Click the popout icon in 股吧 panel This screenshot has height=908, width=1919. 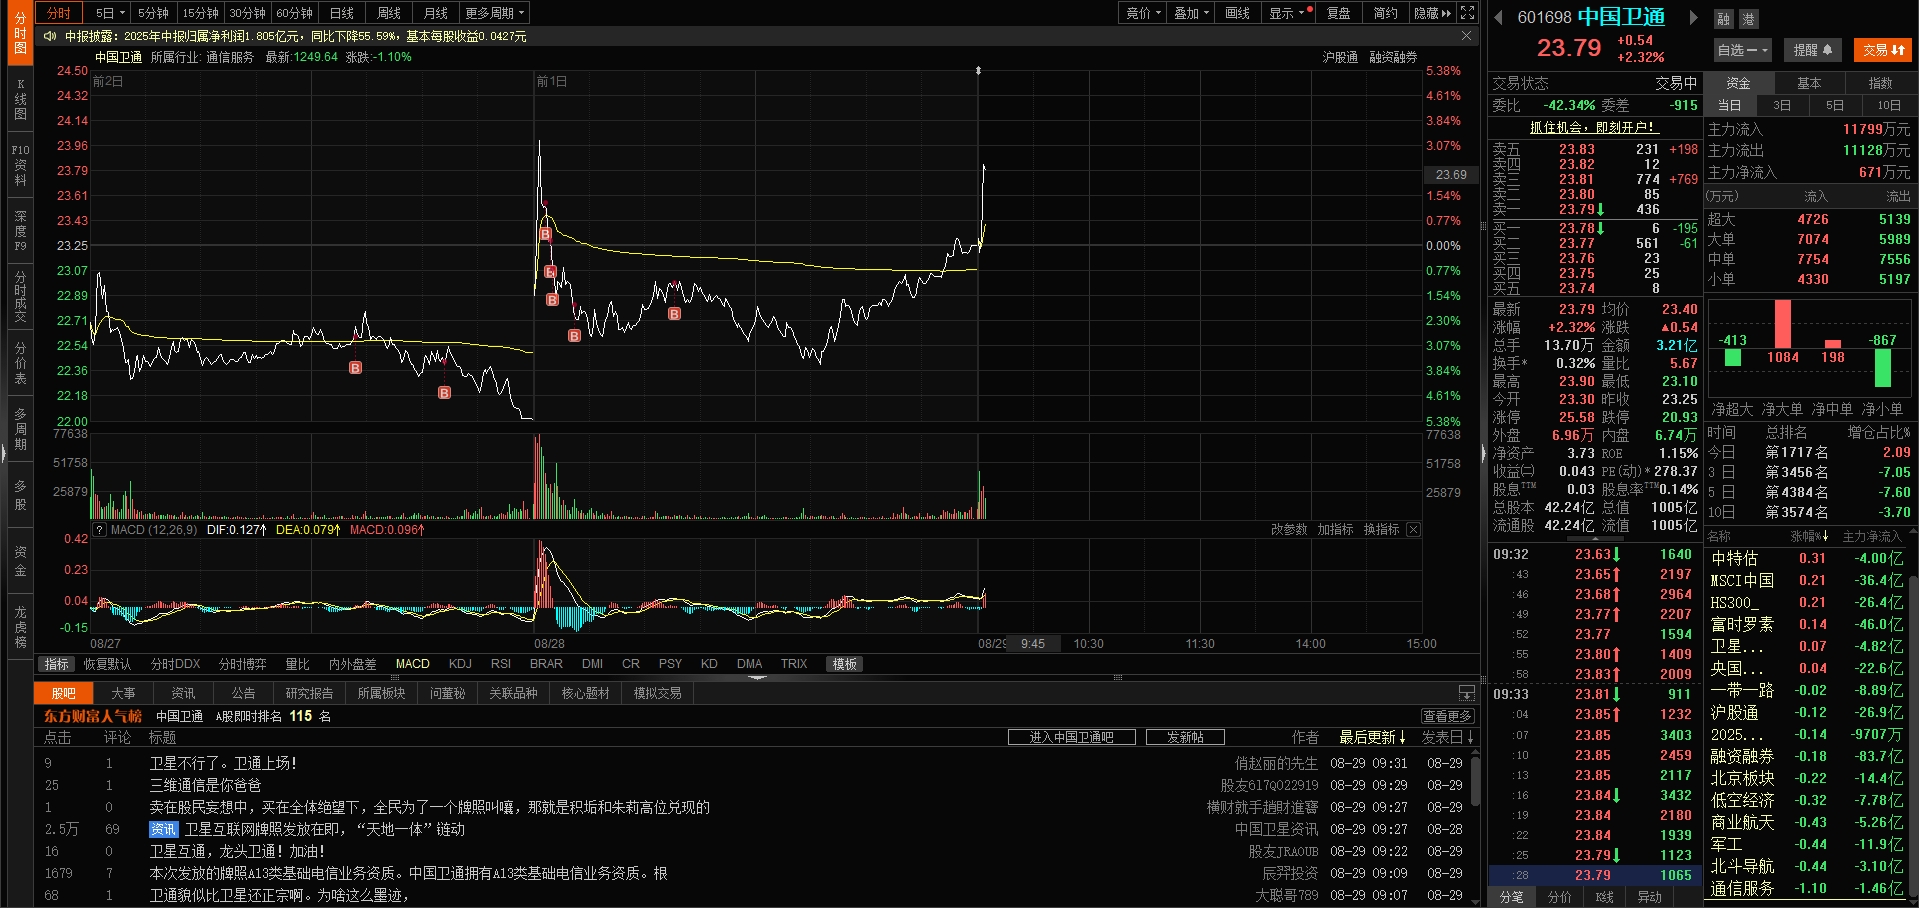point(1466,693)
